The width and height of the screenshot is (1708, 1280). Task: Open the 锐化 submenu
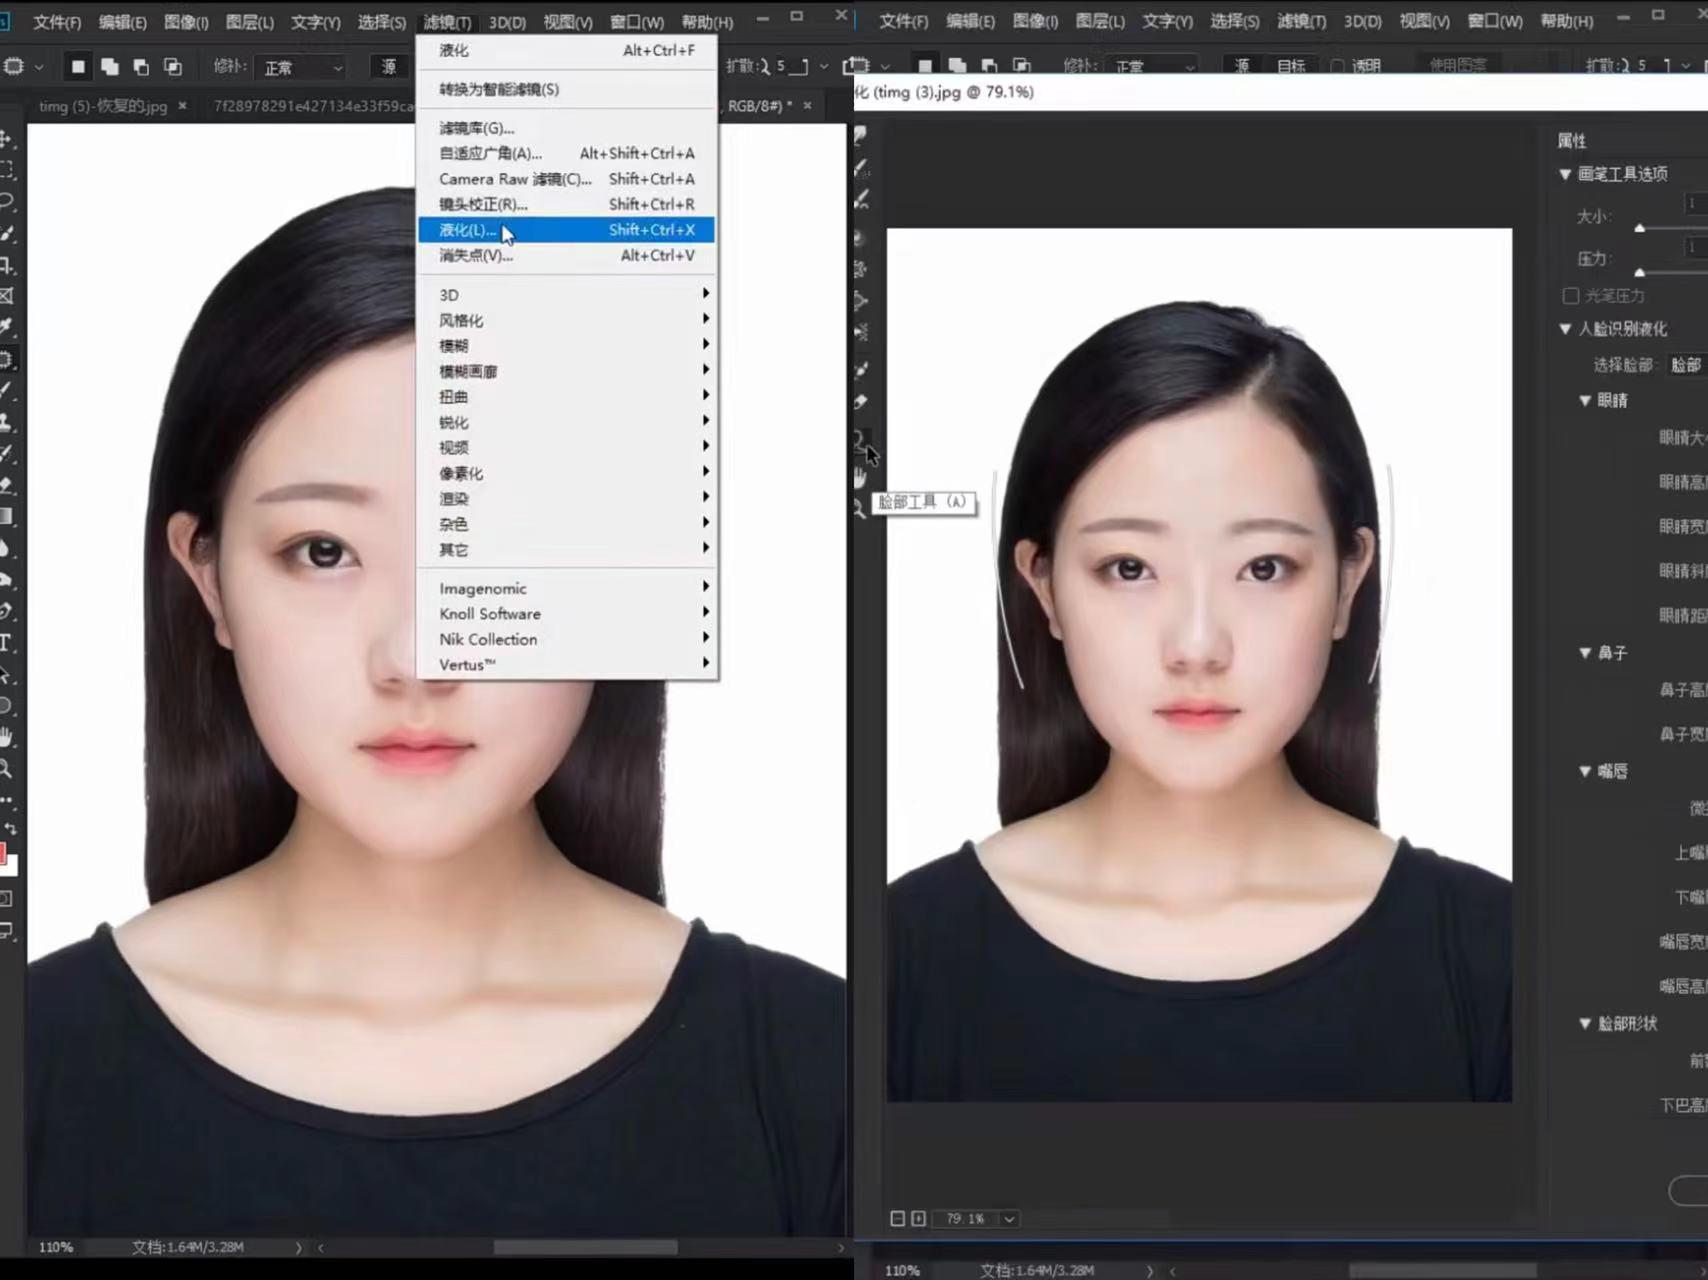[x=566, y=422]
